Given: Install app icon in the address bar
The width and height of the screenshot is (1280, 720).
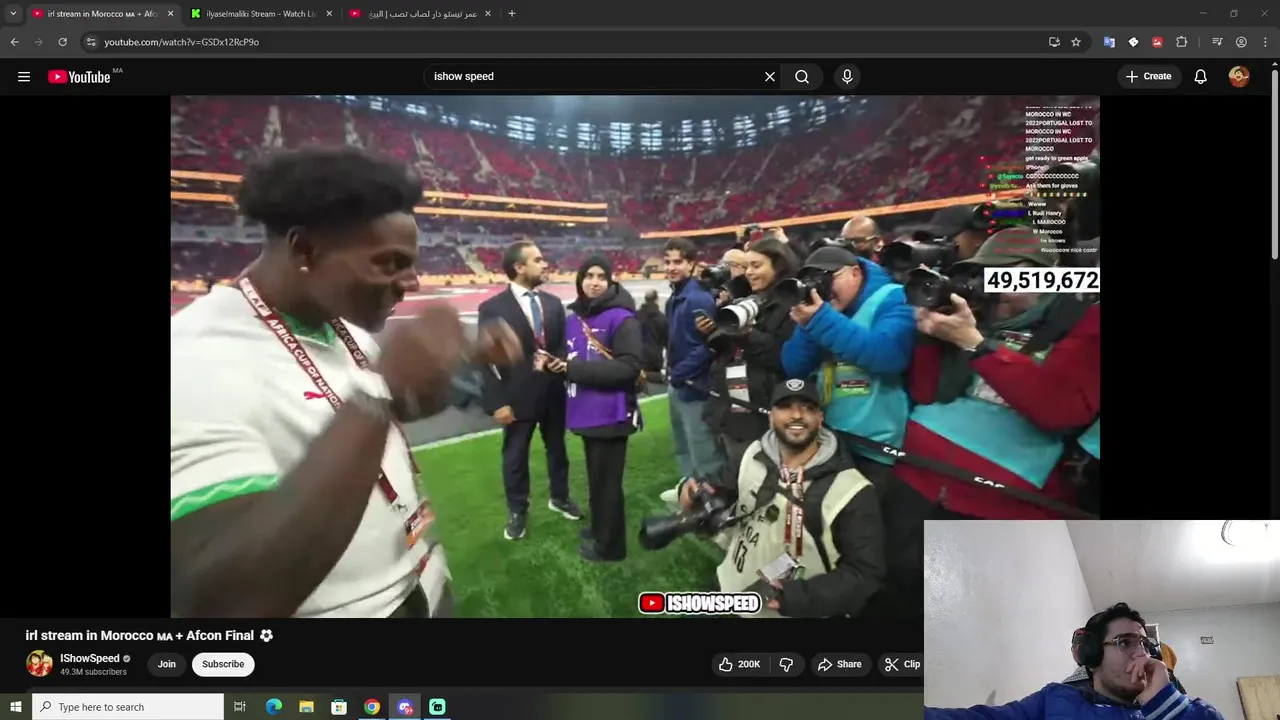Looking at the screenshot, I should (1054, 42).
